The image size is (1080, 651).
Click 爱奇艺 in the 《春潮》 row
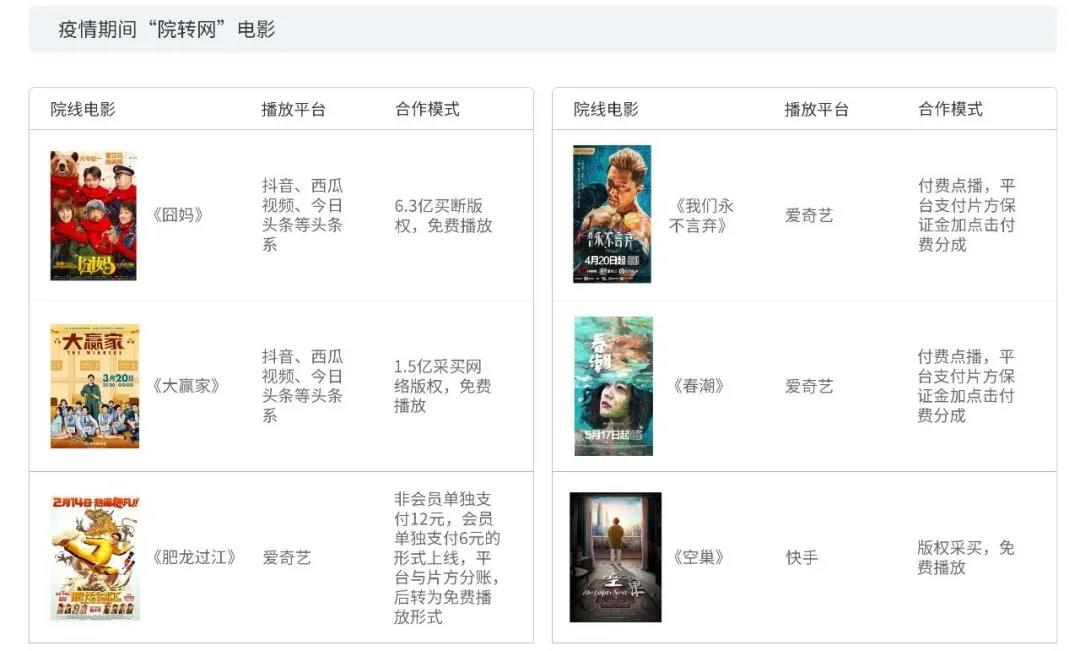click(x=809, y=386)
